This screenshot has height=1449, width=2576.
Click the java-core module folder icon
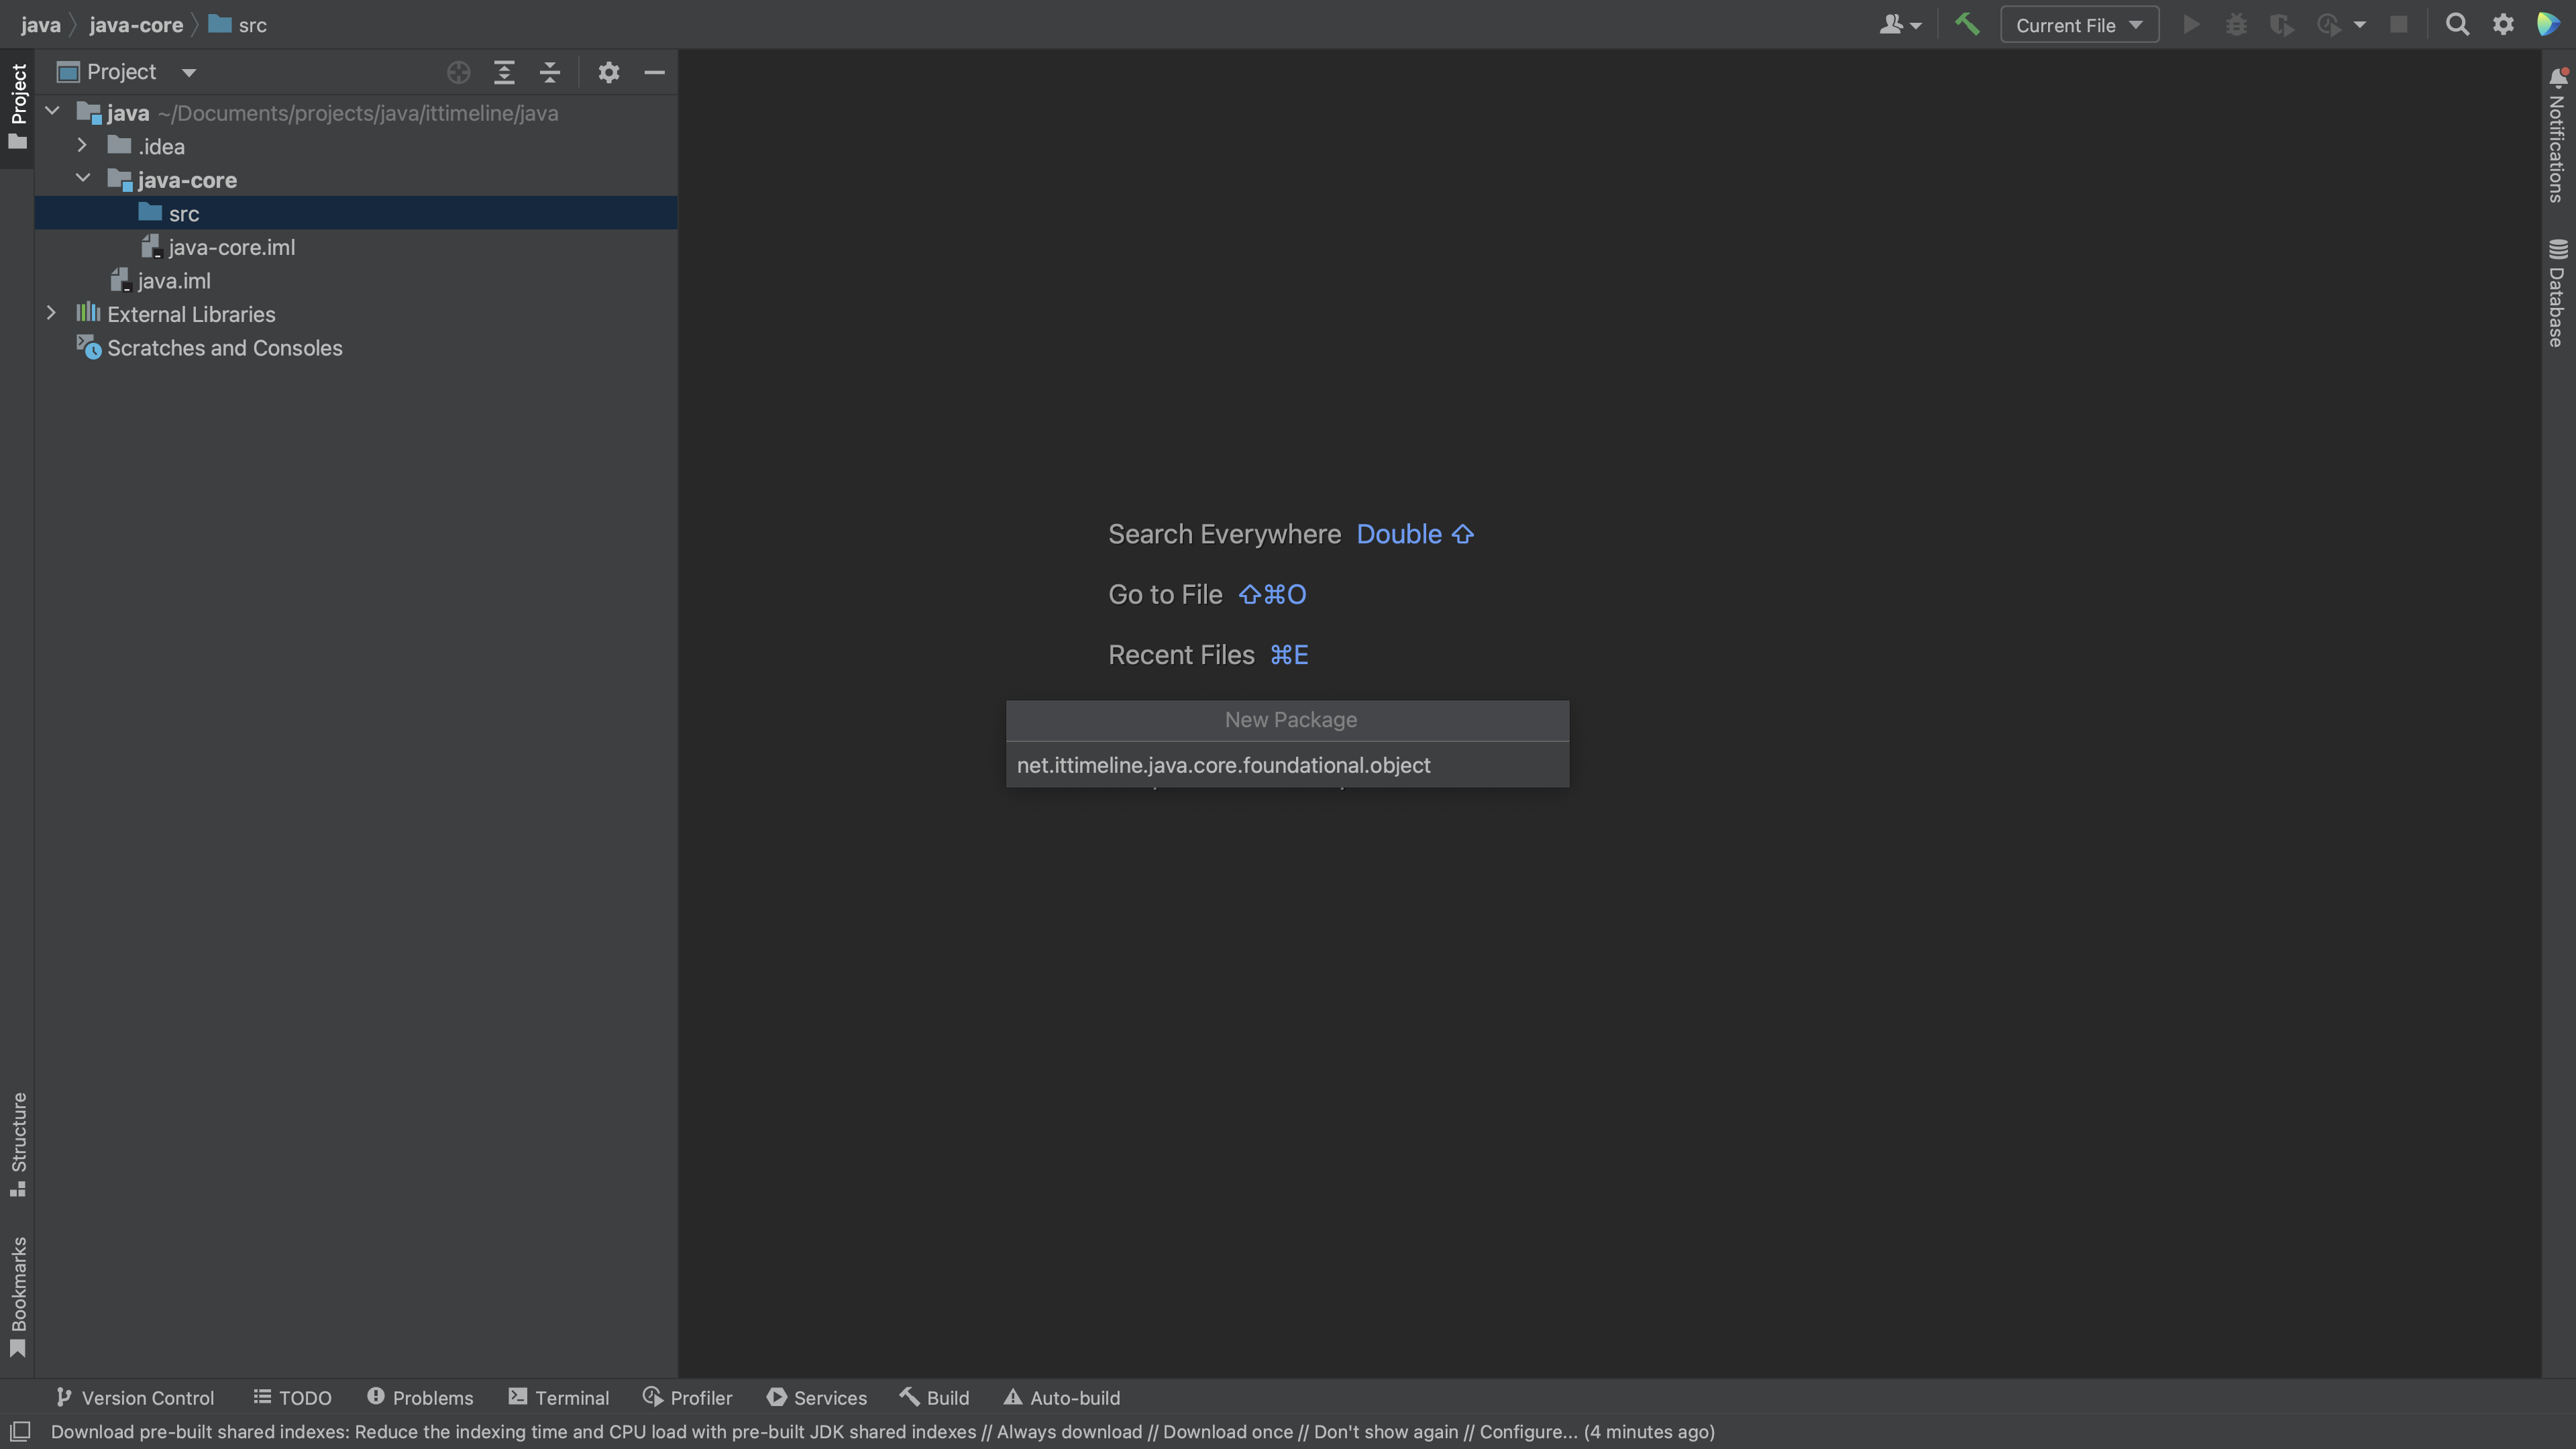120,180
